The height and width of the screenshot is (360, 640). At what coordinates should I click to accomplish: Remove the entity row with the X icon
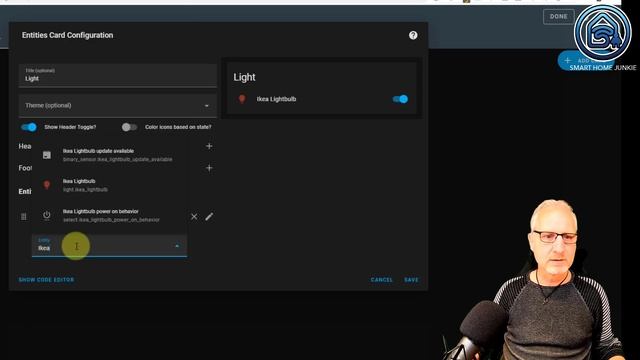coord(194,217)
